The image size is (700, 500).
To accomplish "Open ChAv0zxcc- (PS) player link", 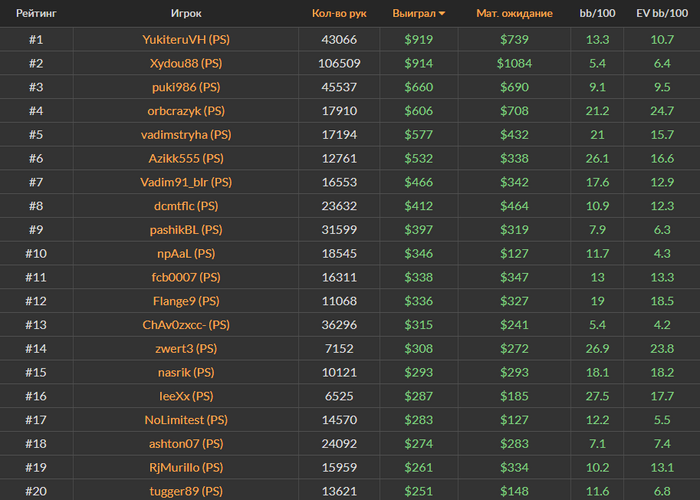I will pos(186,325).
